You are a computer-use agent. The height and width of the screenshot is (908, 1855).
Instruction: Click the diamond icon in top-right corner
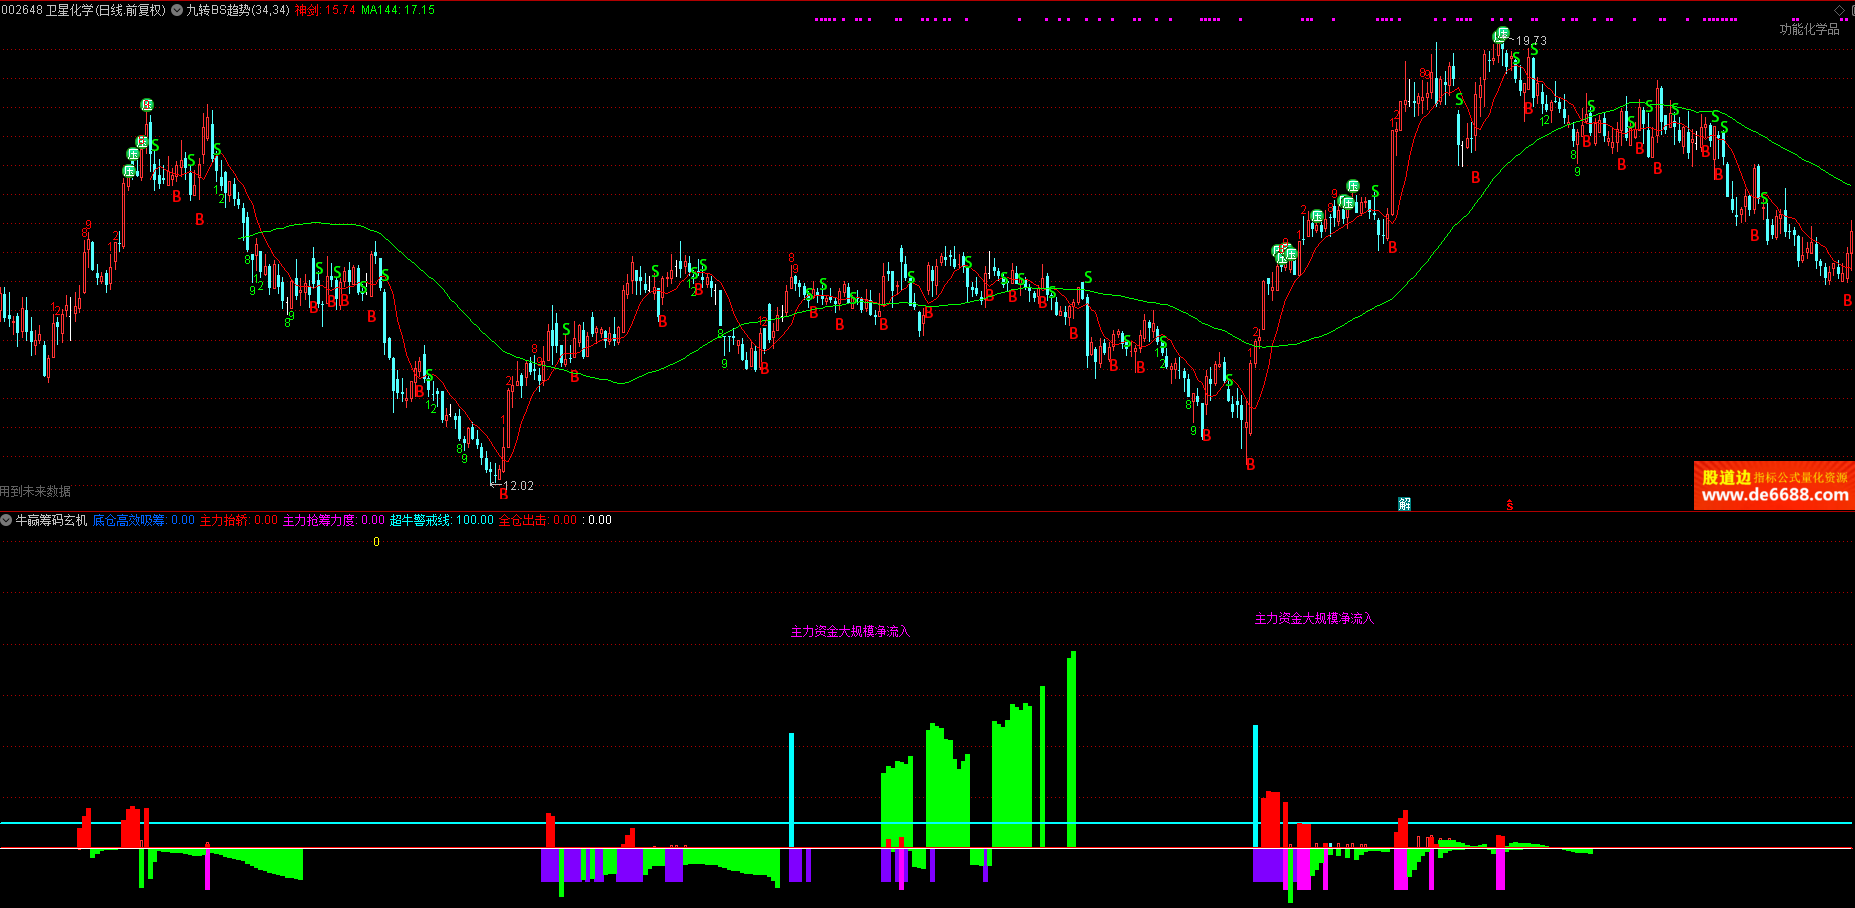tap(1839, 10)
